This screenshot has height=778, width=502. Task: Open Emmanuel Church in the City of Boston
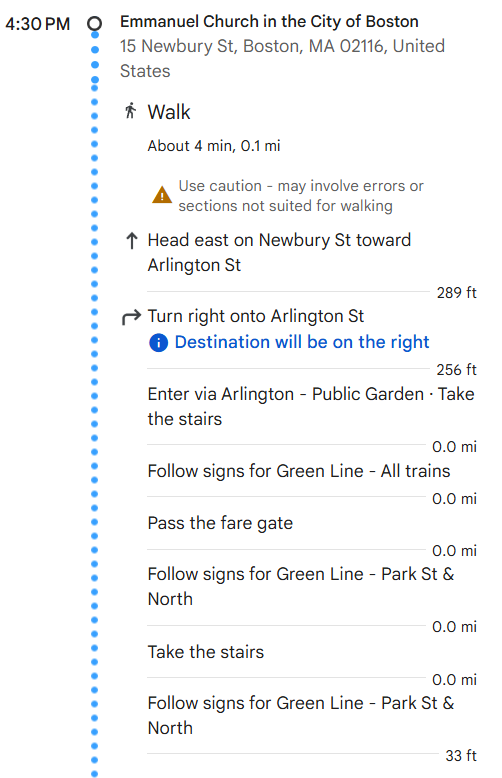click(269, 21)
